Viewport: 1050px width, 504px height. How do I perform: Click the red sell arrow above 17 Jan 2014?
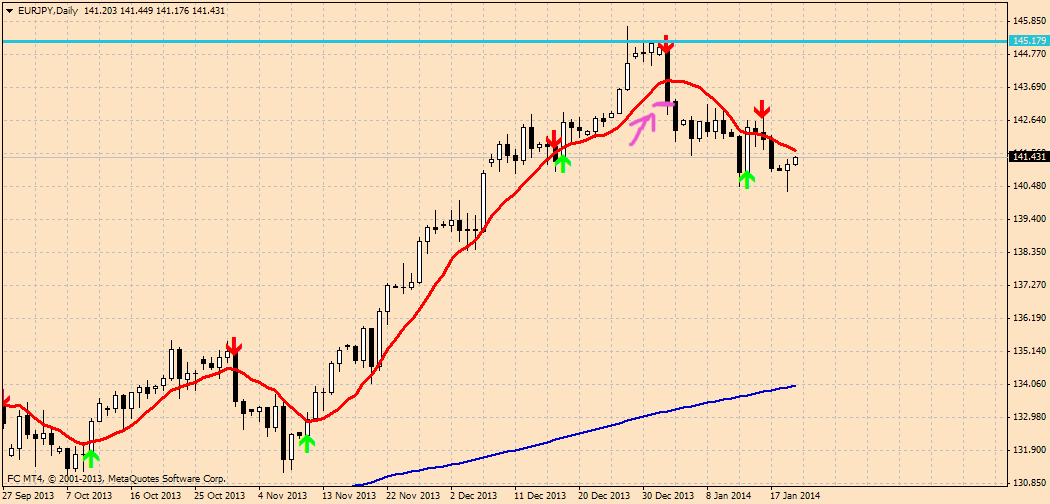(x=762, y=108)
